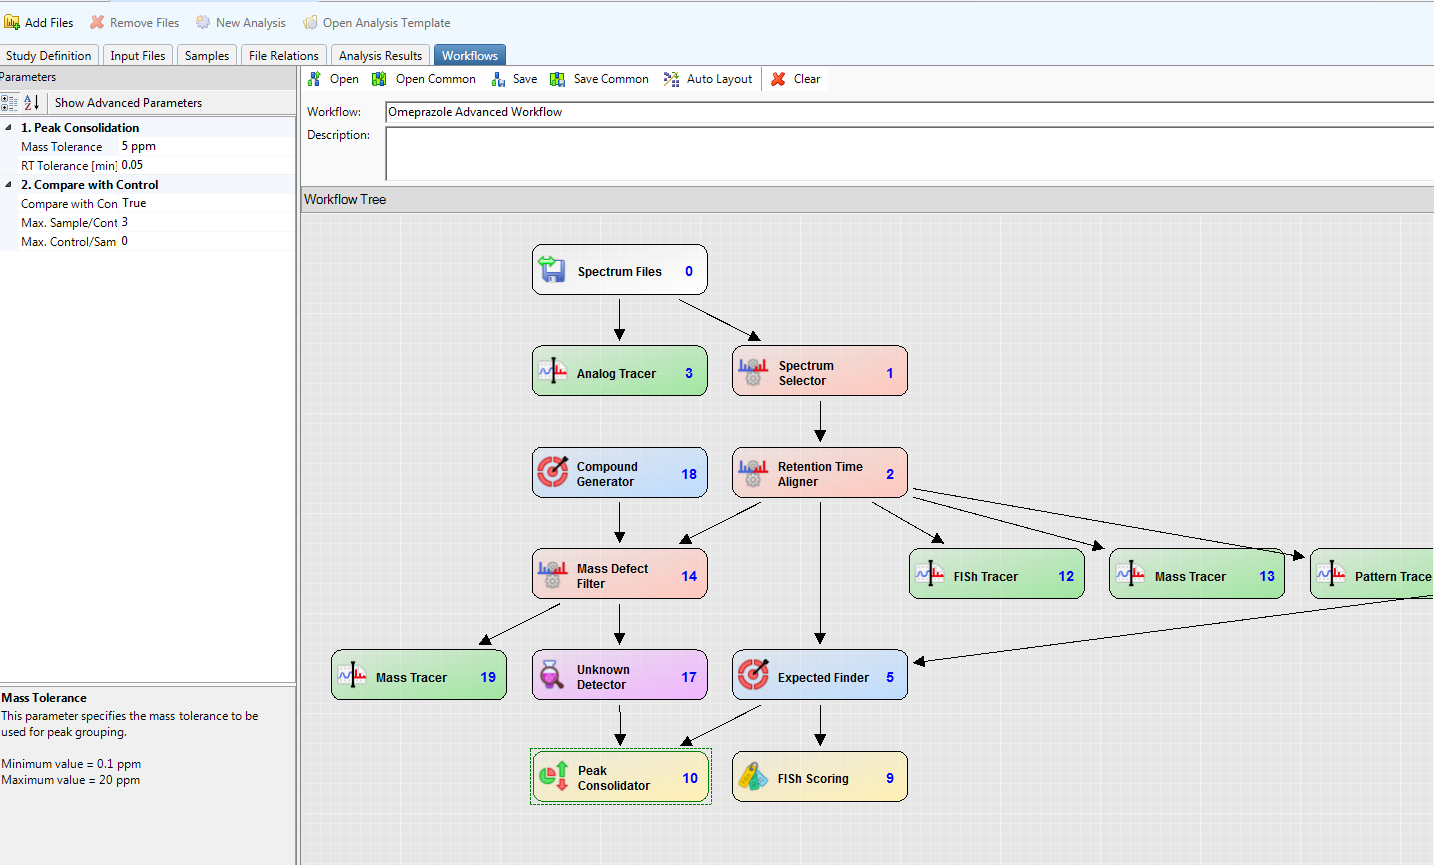Click the Unknown Detector flask icon
This screenshot has height=865, width=1434.
552,674
